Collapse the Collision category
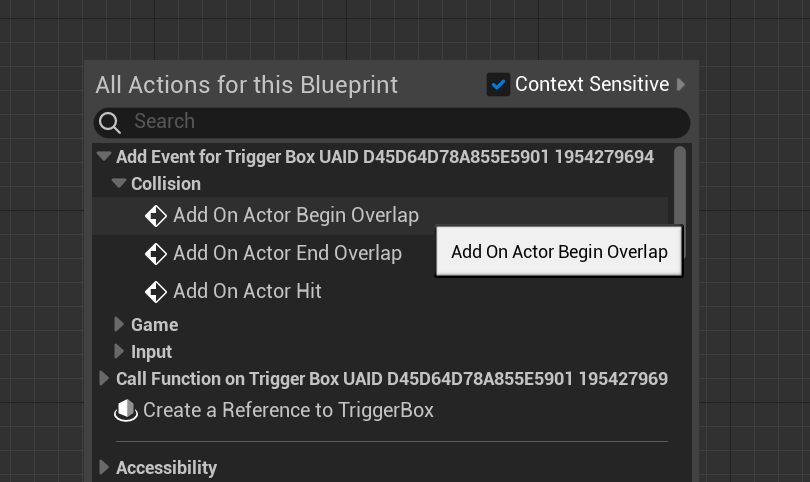 click(x=119, y=184)
